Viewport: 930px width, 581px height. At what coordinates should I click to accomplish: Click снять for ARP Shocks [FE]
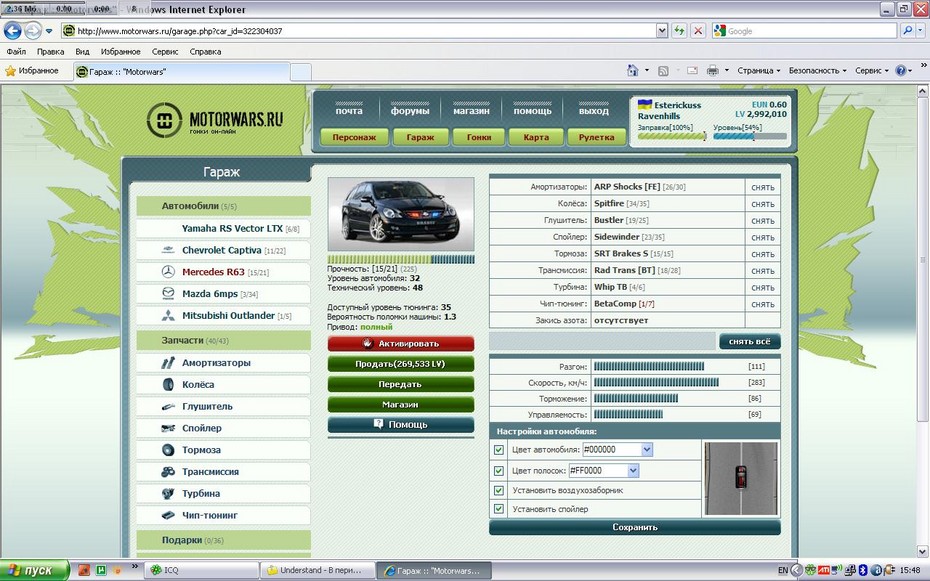click(763, 187)
